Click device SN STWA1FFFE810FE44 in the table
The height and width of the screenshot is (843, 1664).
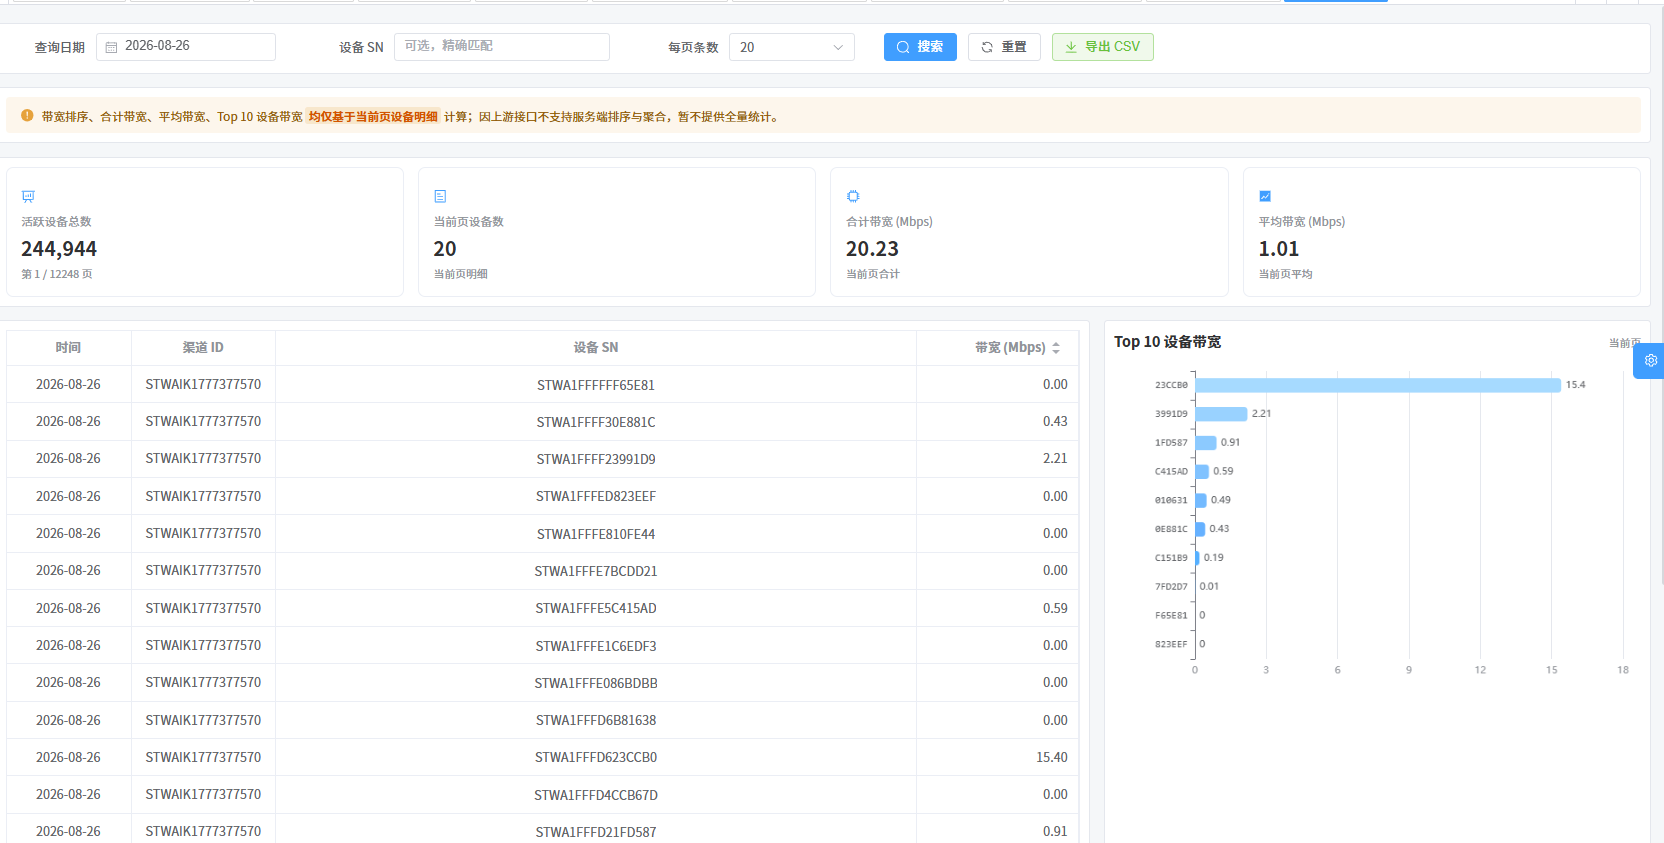point(596,534)
